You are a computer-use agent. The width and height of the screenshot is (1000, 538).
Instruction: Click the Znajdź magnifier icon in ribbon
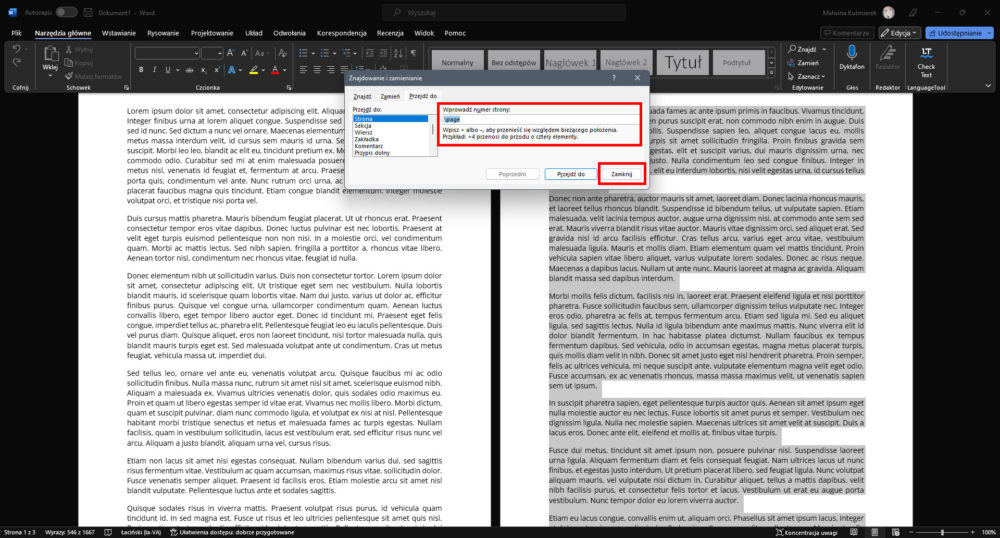tap(792, 49)
